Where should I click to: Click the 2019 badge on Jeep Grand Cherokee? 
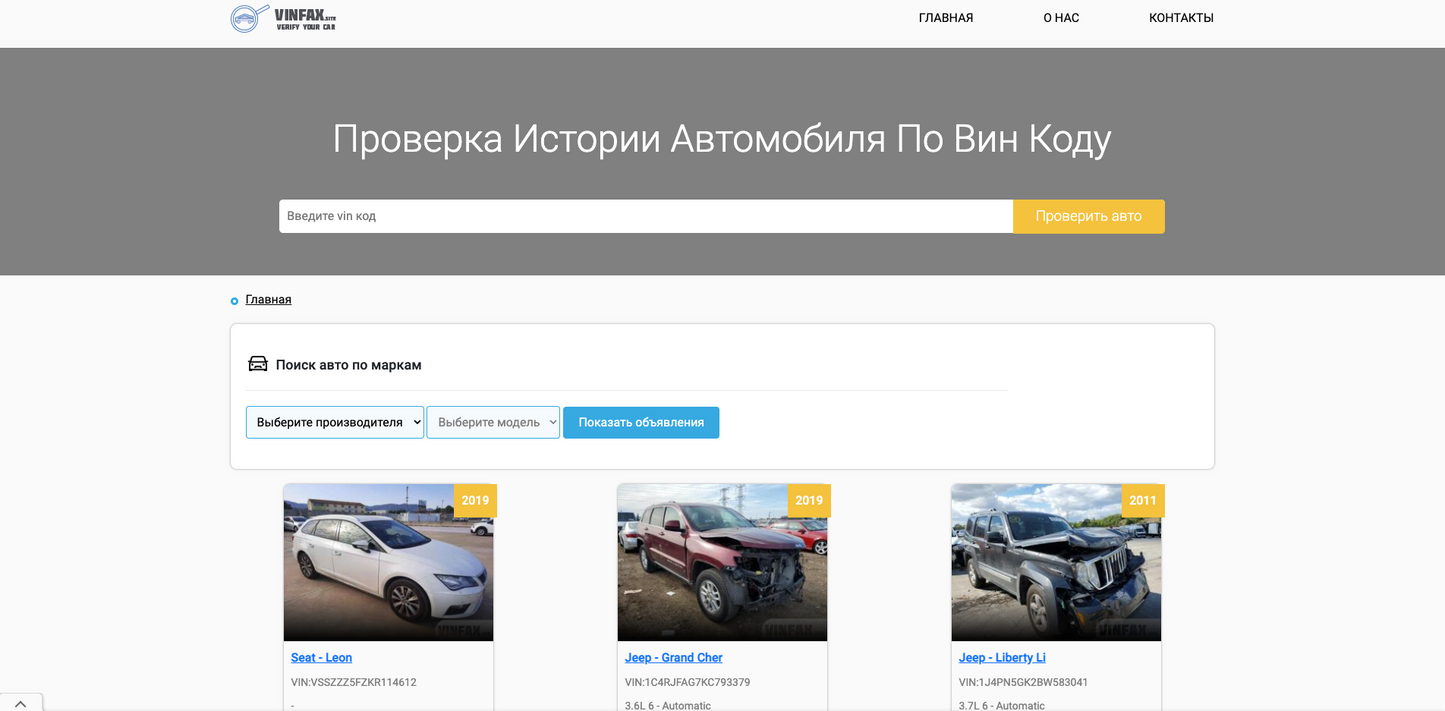[x=809, y=500]
